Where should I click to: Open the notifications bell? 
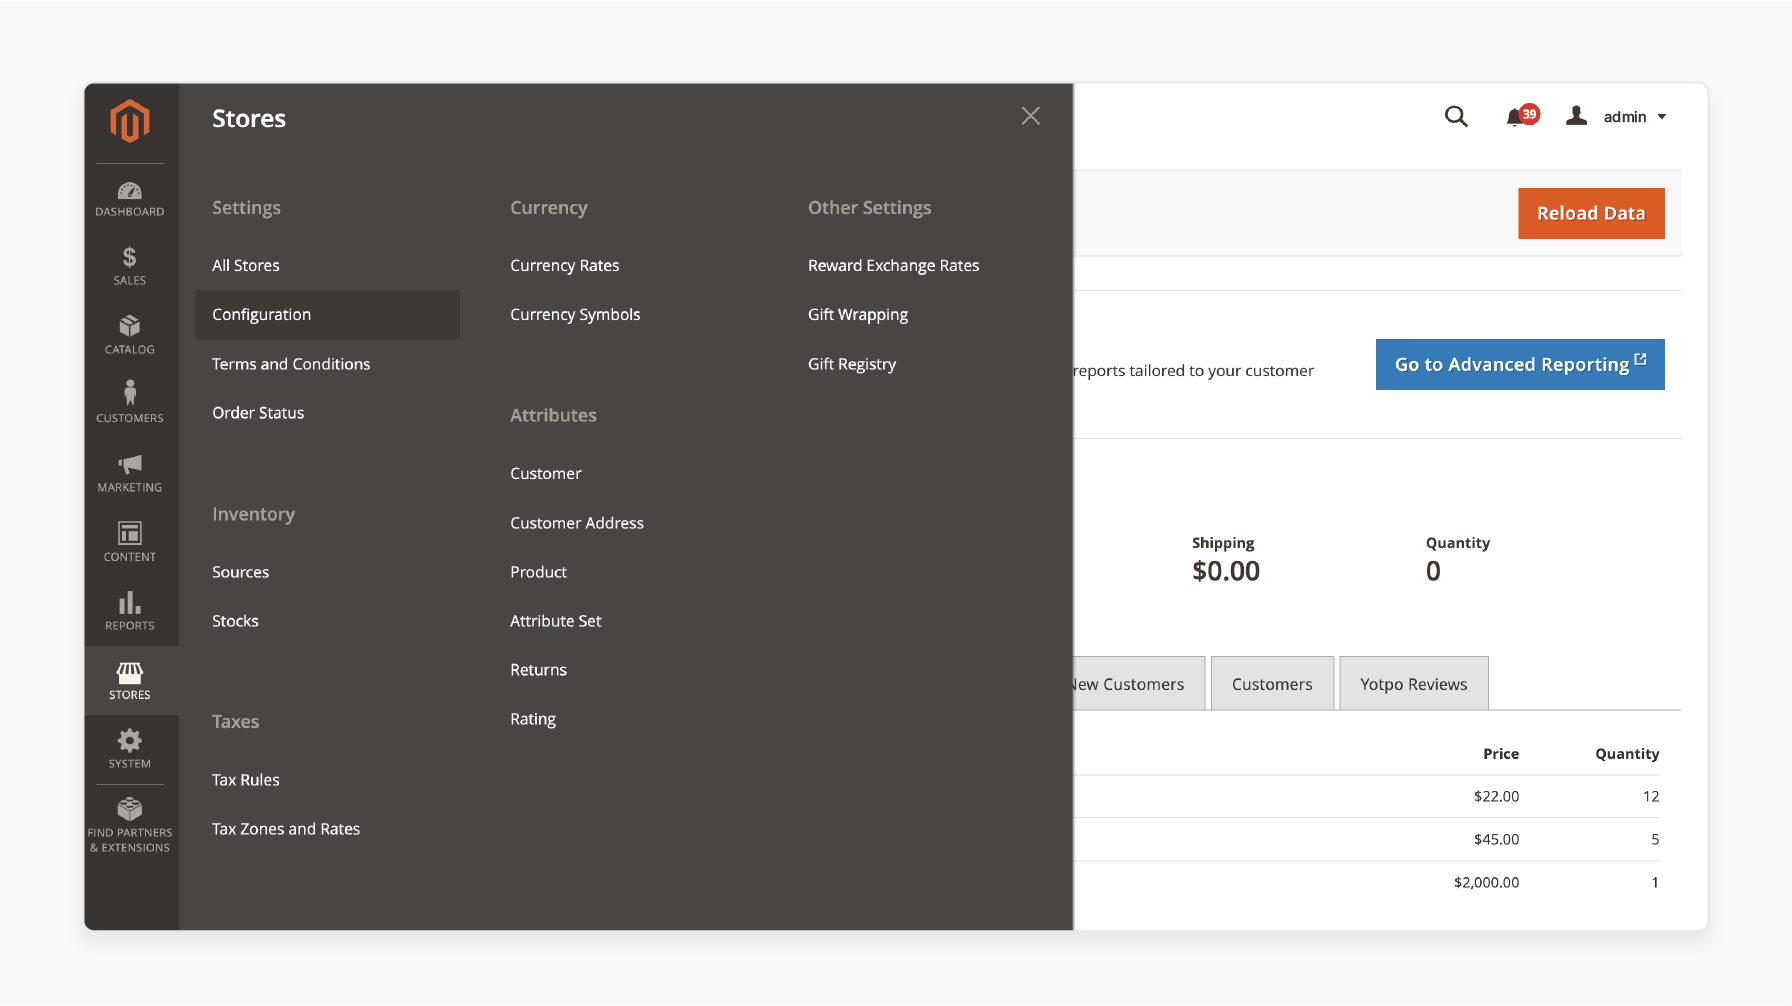(1516, 117)
